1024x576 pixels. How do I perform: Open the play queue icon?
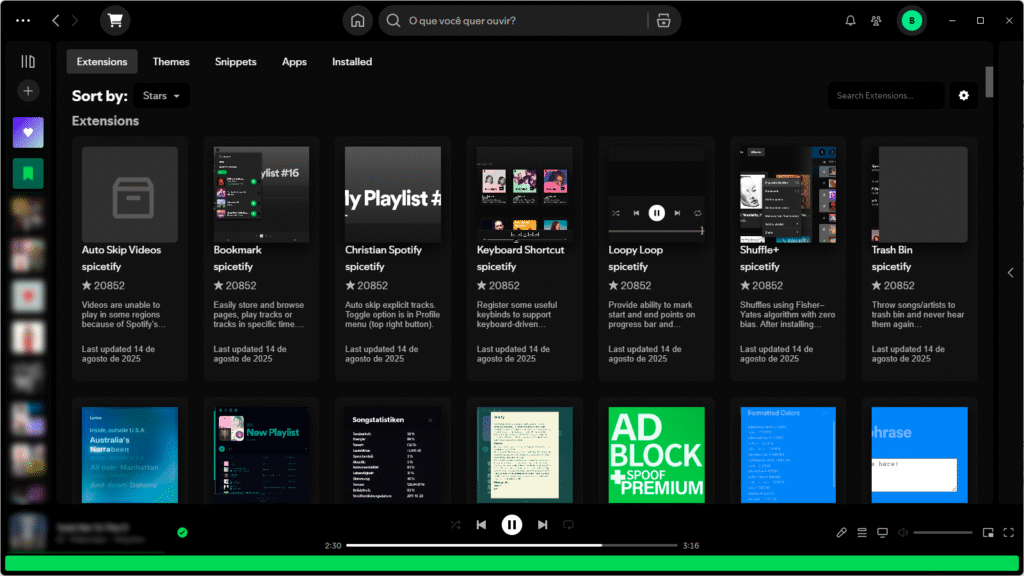click(x=862, y=533)
